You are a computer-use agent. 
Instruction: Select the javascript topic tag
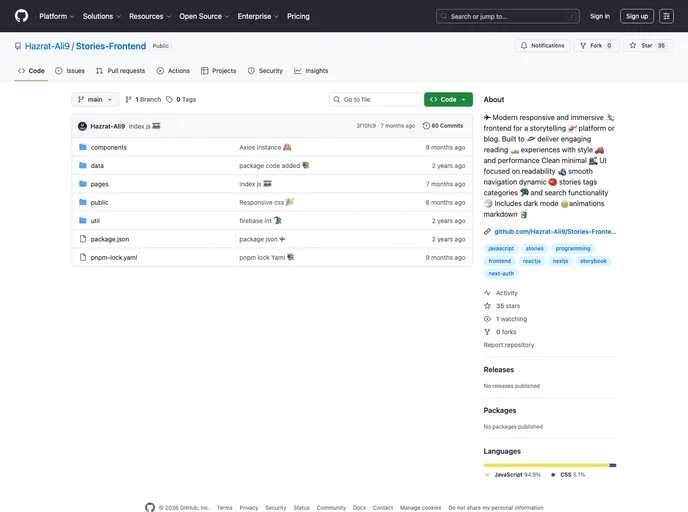501,248
